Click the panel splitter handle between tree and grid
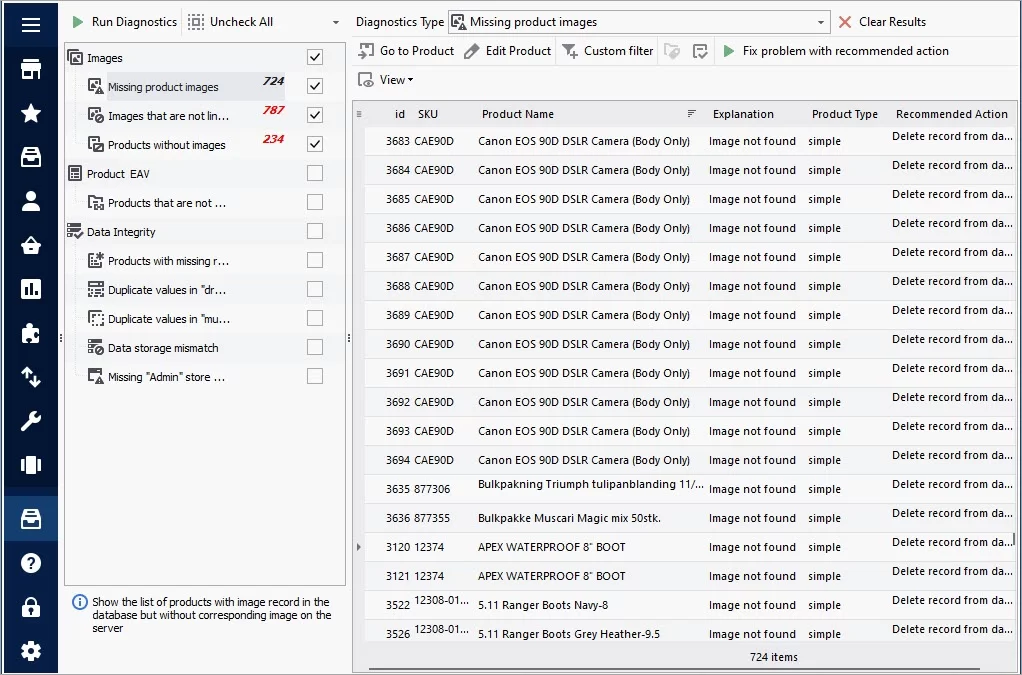 pos(349,338)
